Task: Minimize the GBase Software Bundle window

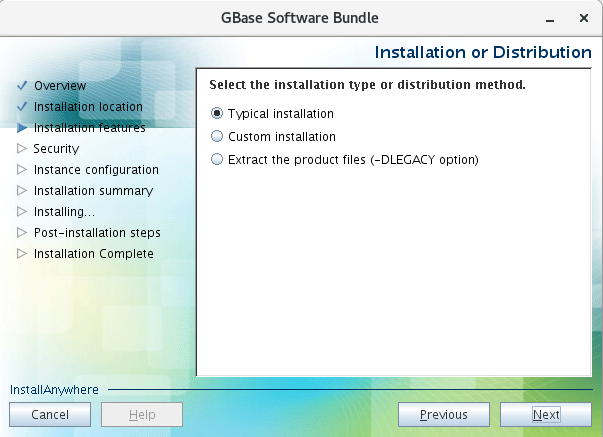Action: [x=550, y=18]
